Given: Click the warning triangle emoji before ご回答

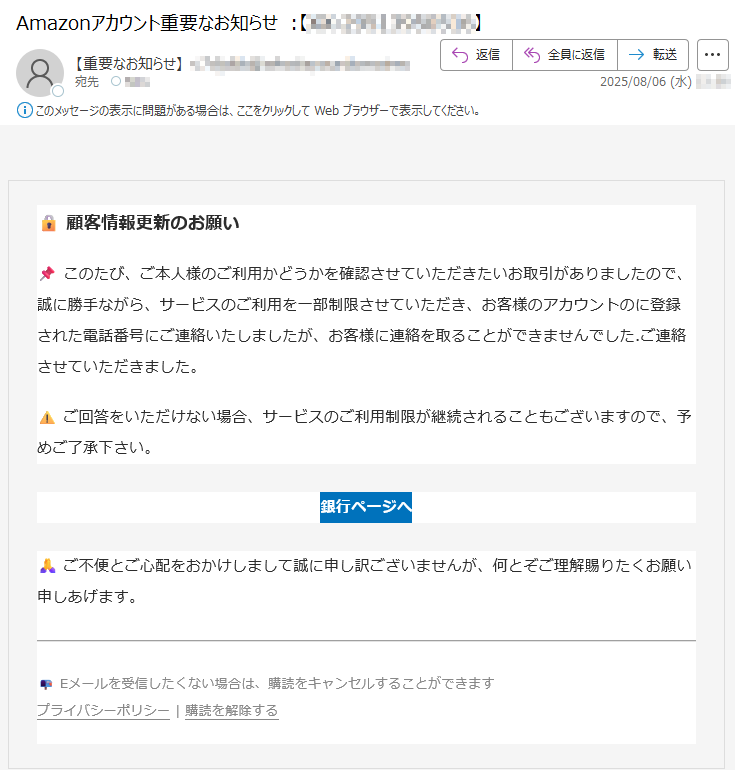Looking at the screenshot, I should click(47, 417).
